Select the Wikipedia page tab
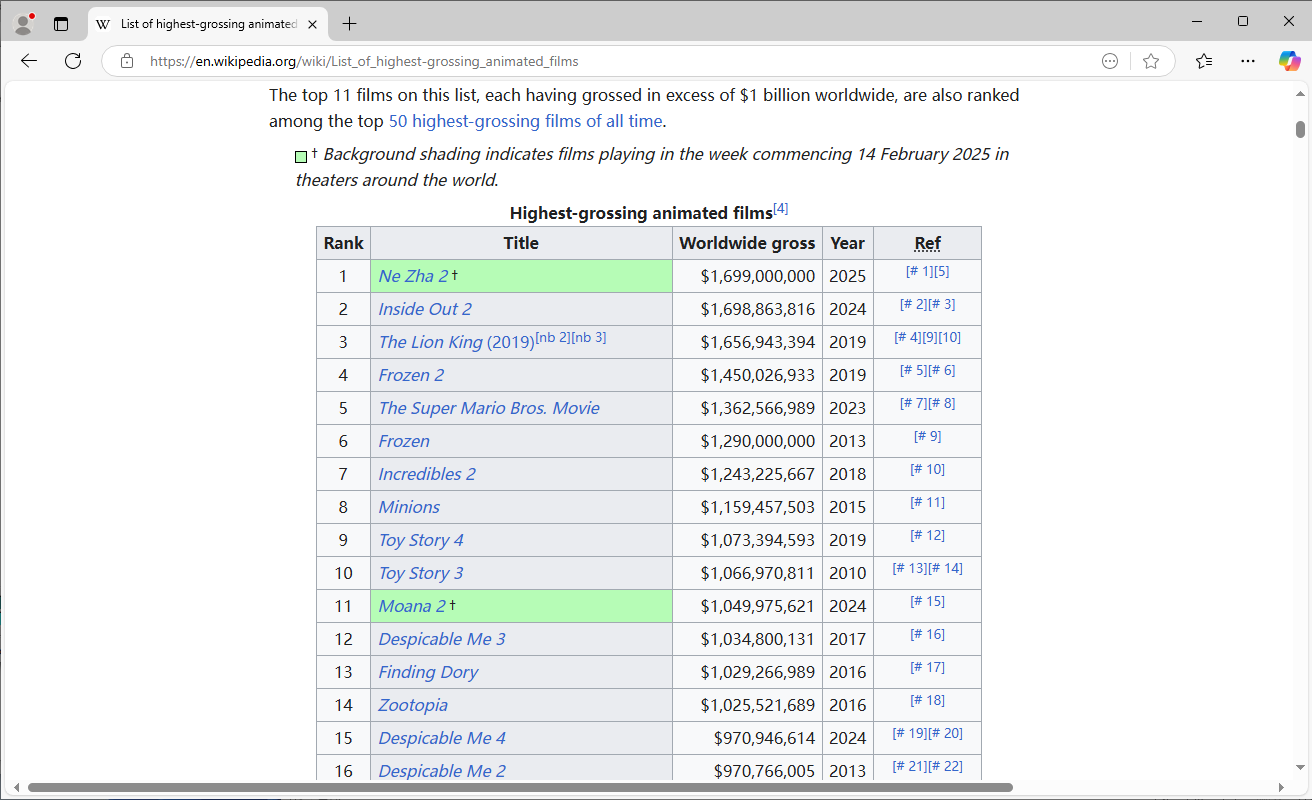 pos(208,24)
